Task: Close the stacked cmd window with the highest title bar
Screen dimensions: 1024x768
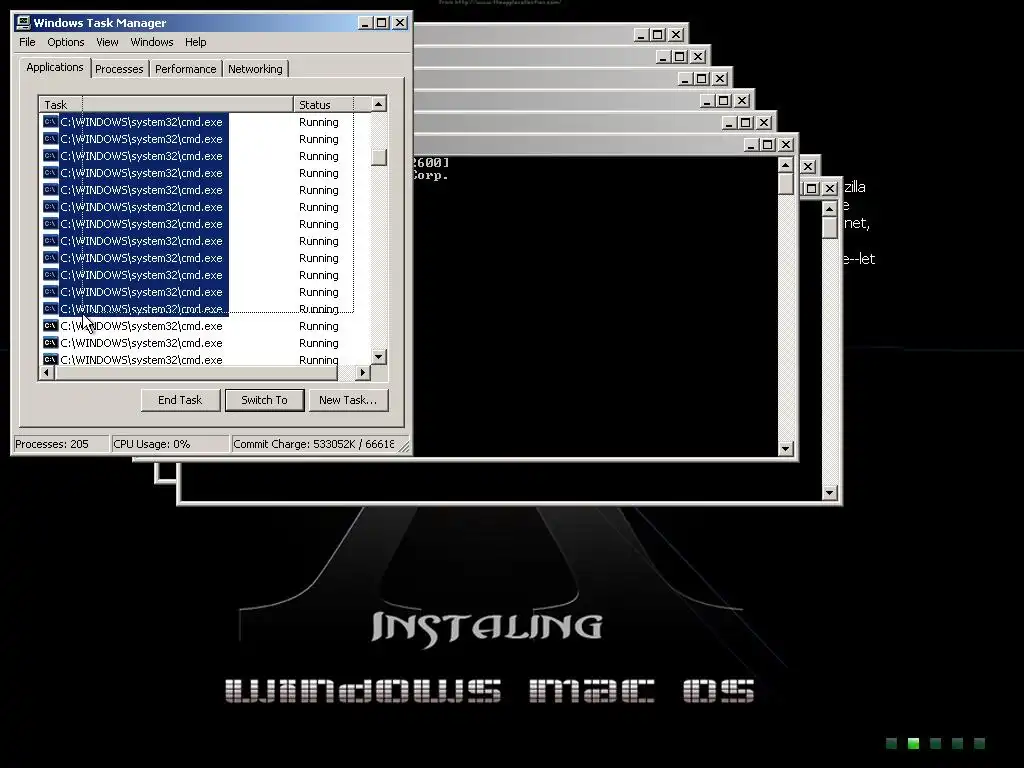Action: tap(677, 35)
